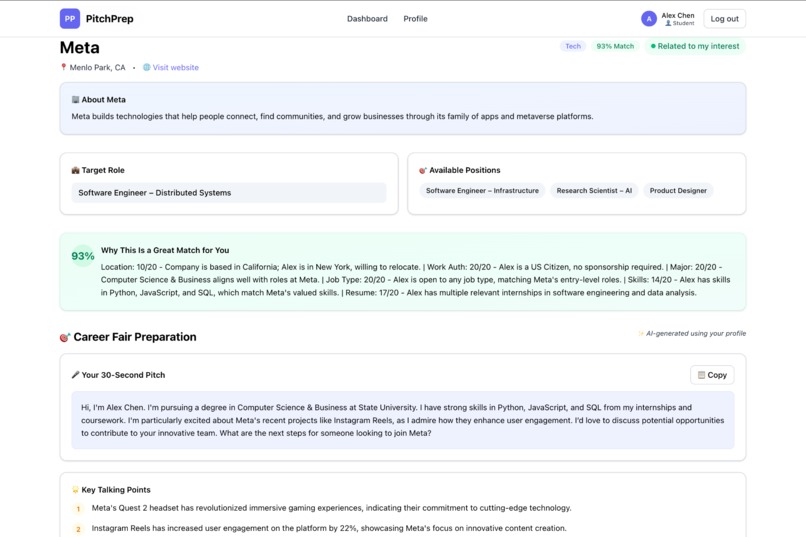Click the globe icon by Visit website
This screenshot has height=537, width=806.
click(146, 67)
